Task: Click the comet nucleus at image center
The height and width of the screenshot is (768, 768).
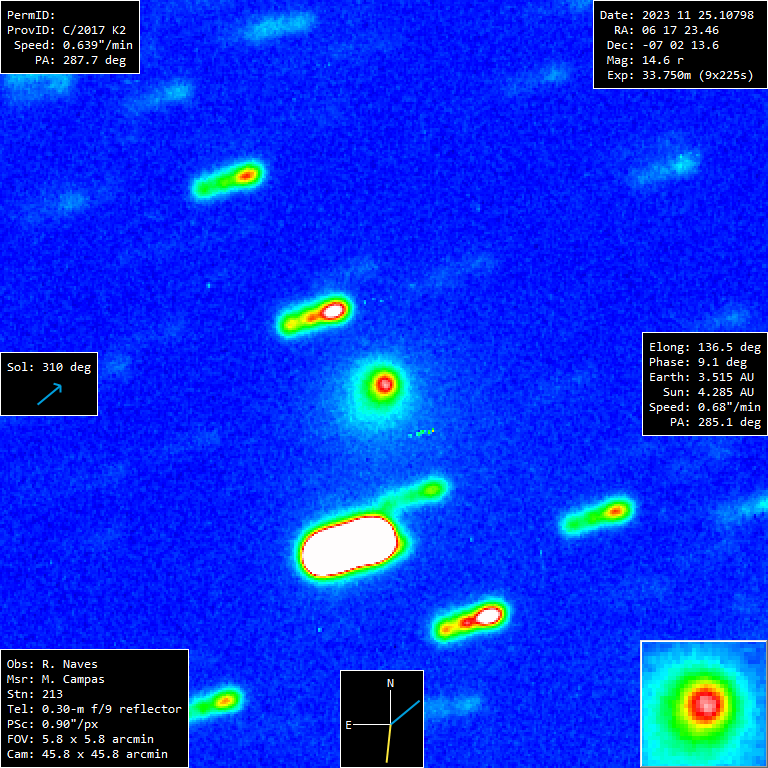Action: 384,385
